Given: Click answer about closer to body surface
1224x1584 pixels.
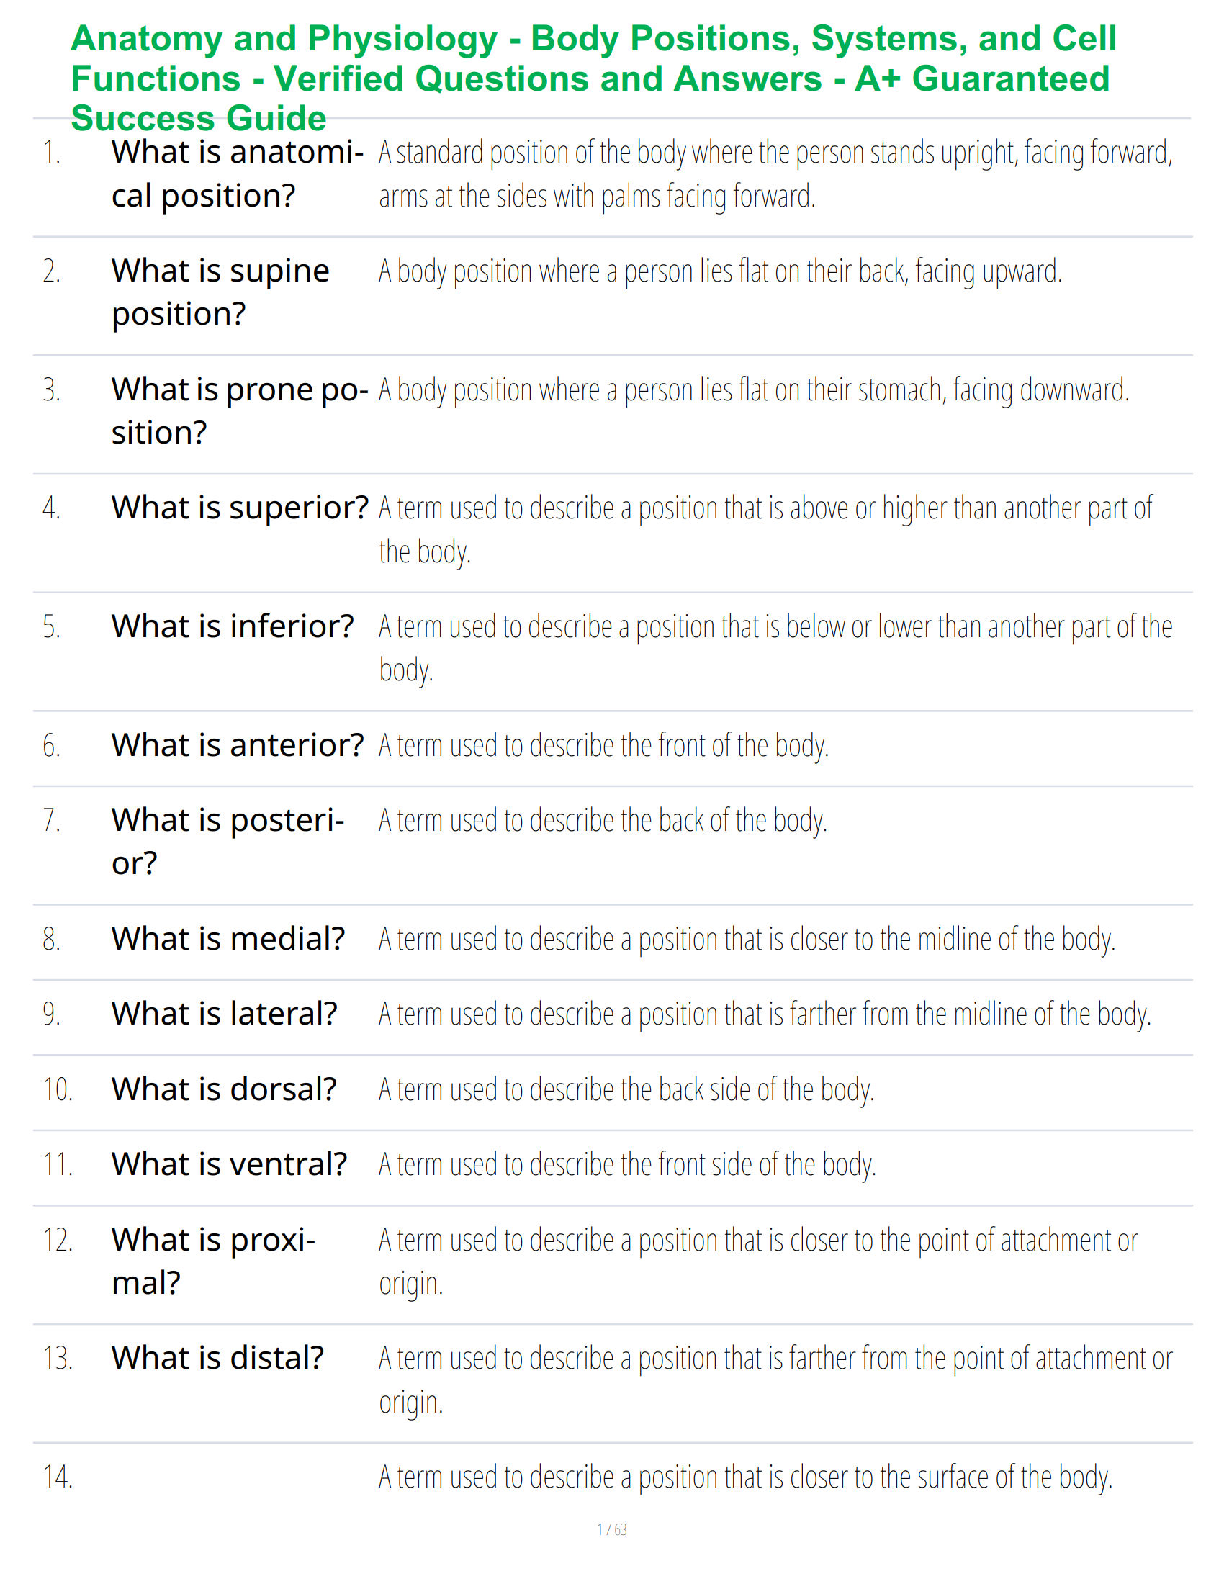Looking at the screenshot, I should [x=746, y=1477].
